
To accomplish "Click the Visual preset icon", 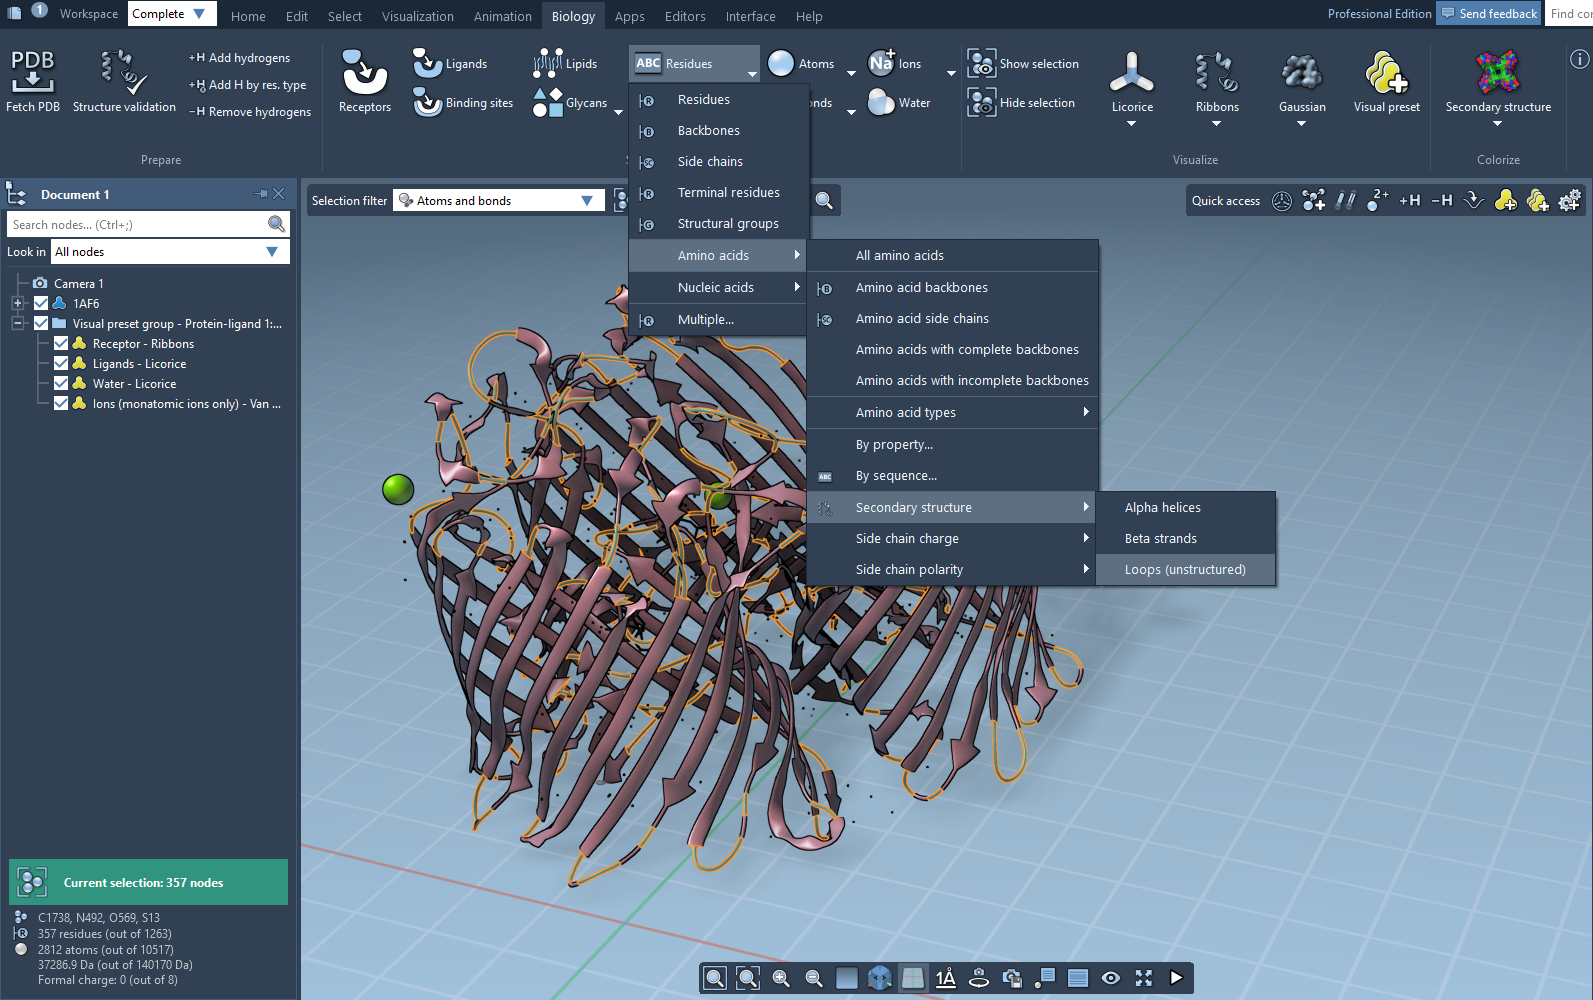I will 1386,73.
